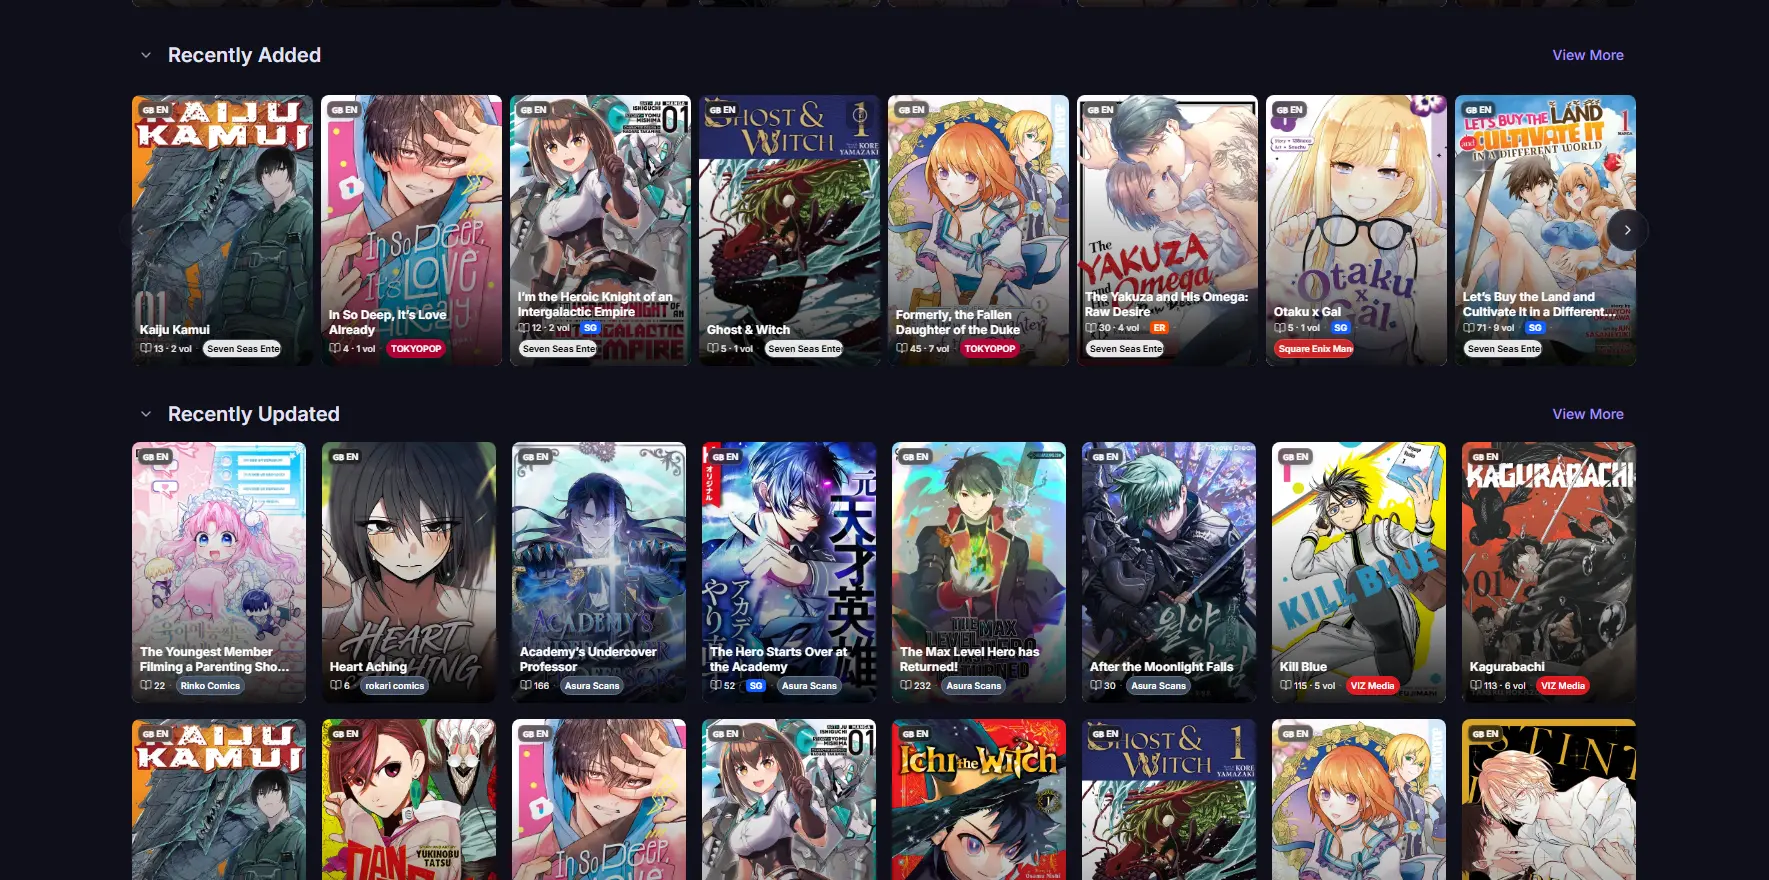Click the carousel next arrow in Recently Added
The height and width of the screenshot is (880, 1769).
(1627, 230)
